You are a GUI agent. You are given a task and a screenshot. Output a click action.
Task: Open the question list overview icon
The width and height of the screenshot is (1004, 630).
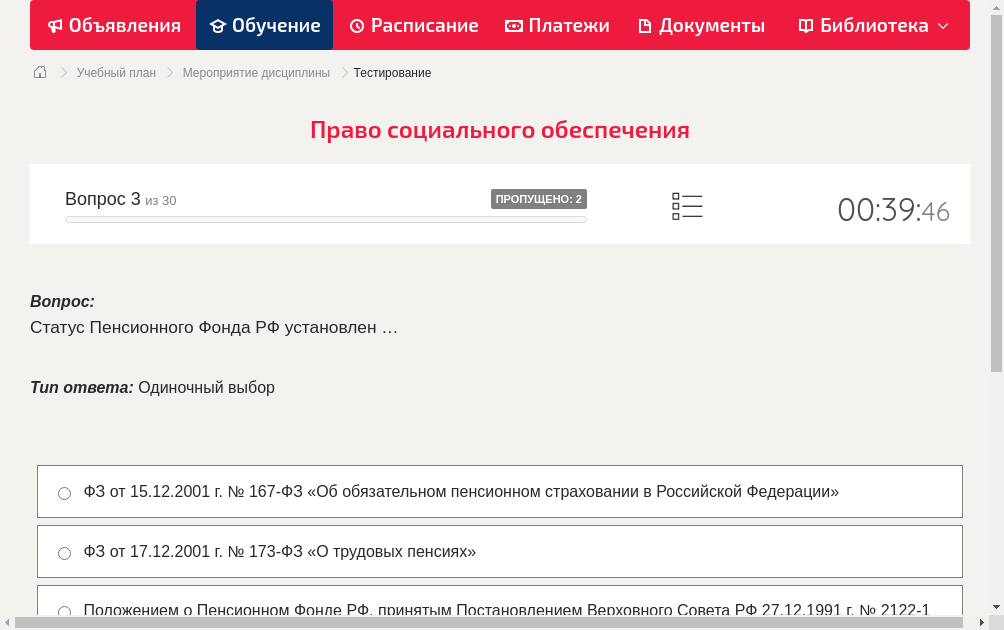(x=687, y=206)
